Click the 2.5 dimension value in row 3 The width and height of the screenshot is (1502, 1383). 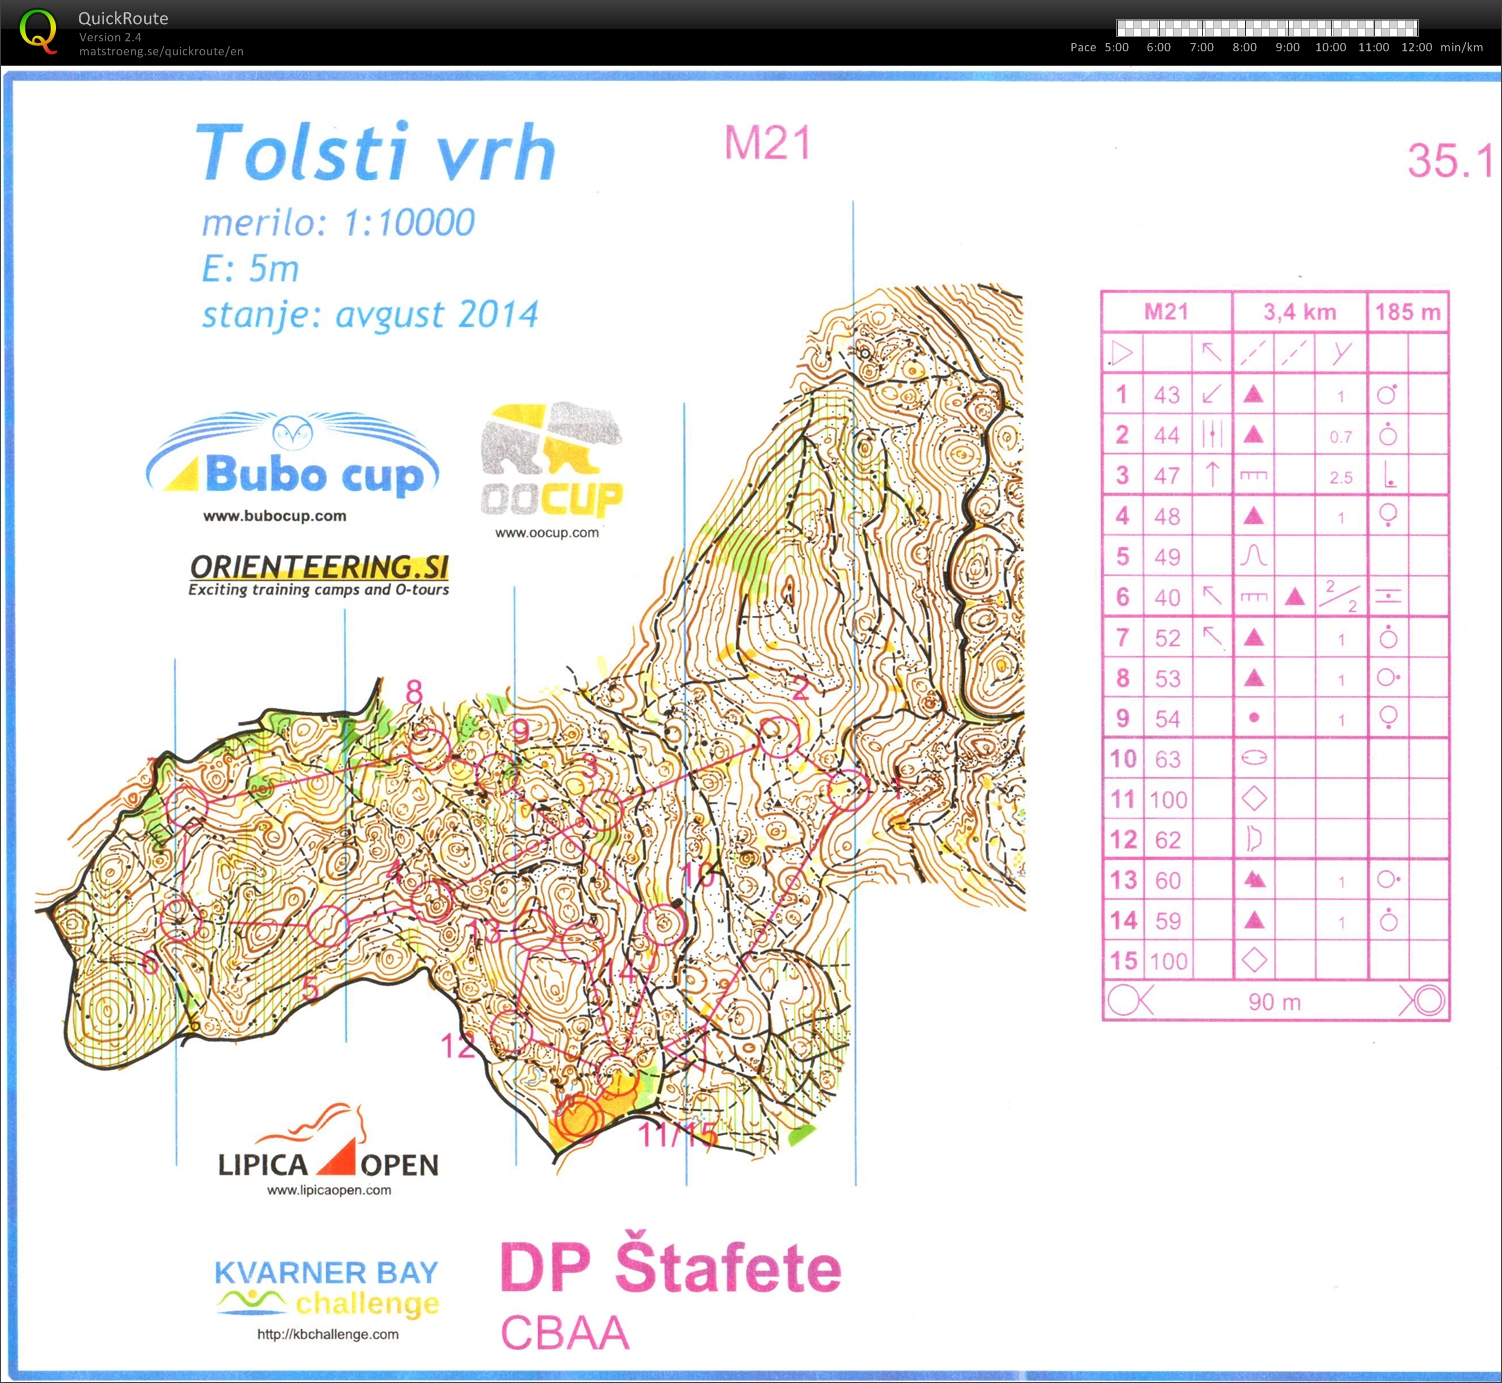tap(1341, 477)
